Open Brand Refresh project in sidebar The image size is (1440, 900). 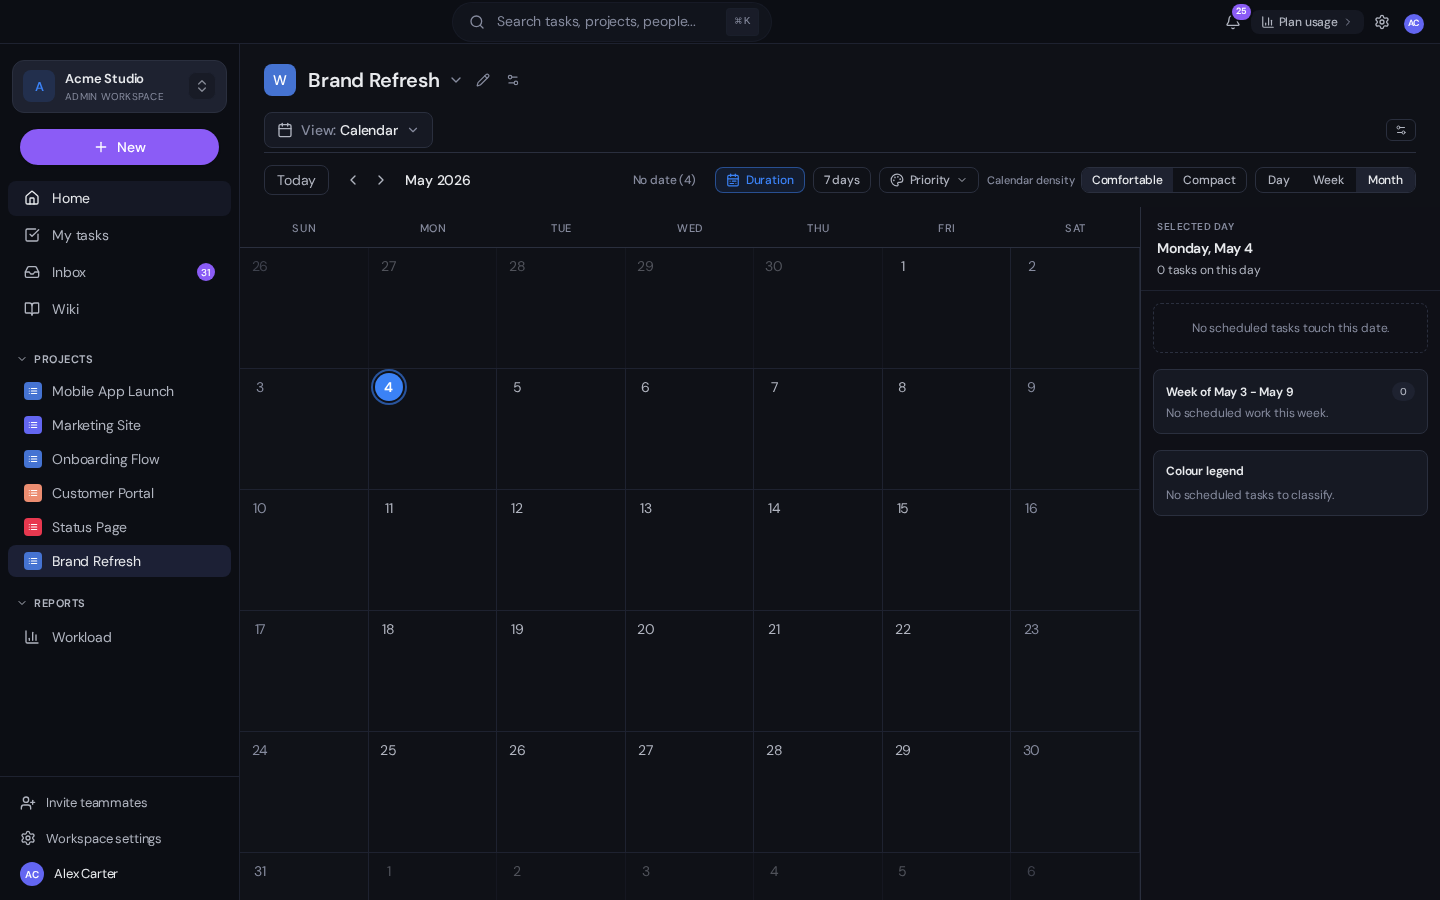point(119,561)
